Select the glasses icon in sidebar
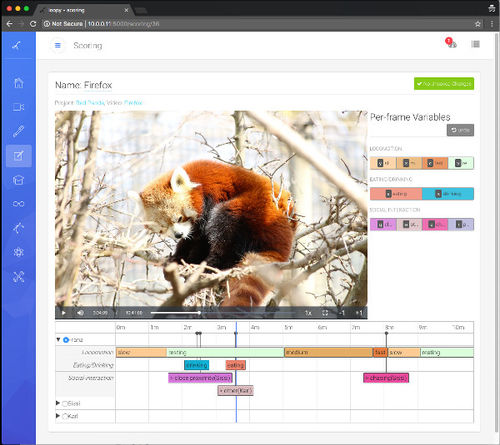This screenshot has width=500, height=445. pos(19,204)
